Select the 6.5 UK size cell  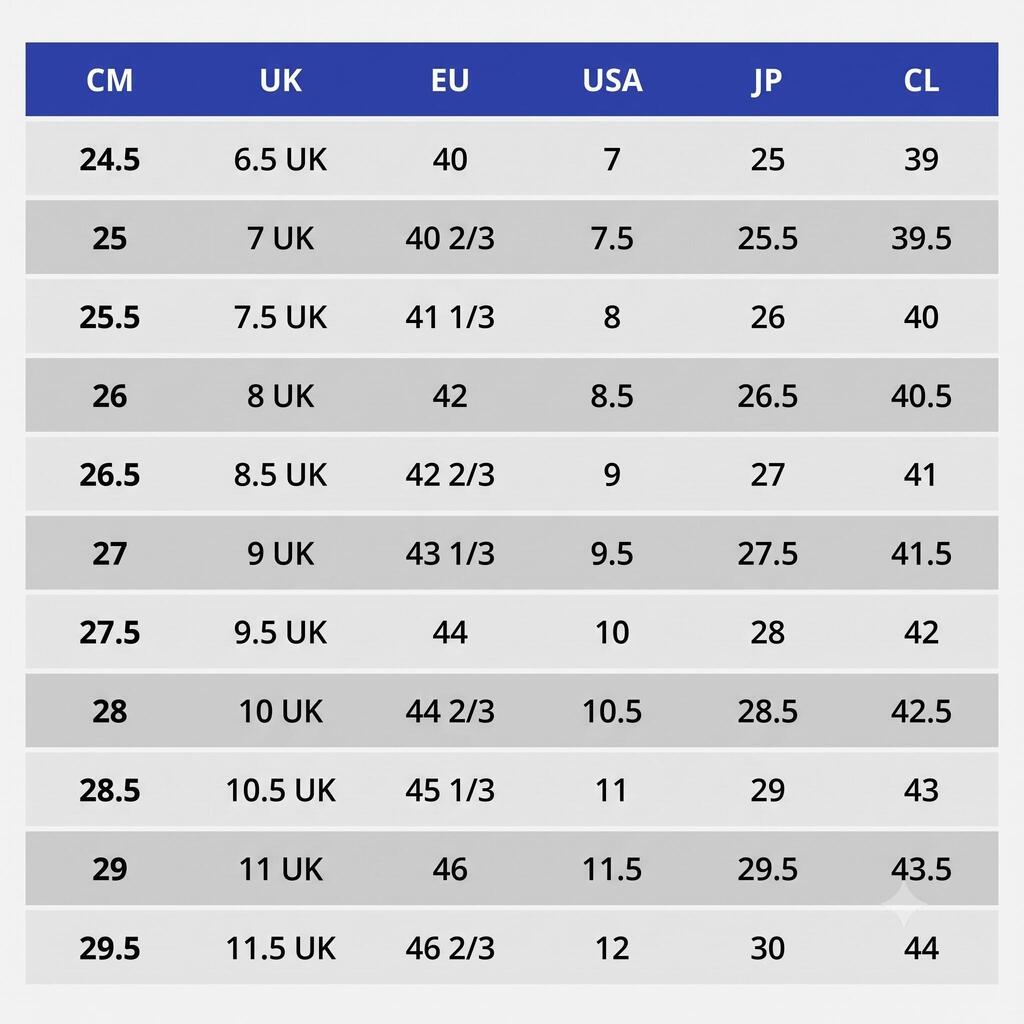(281, 159)
